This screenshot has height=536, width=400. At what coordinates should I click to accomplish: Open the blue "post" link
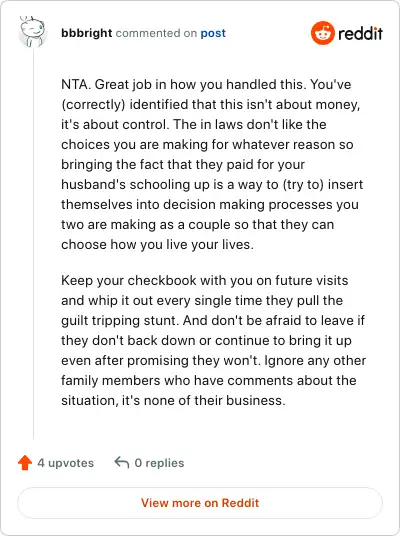(213, 33)
